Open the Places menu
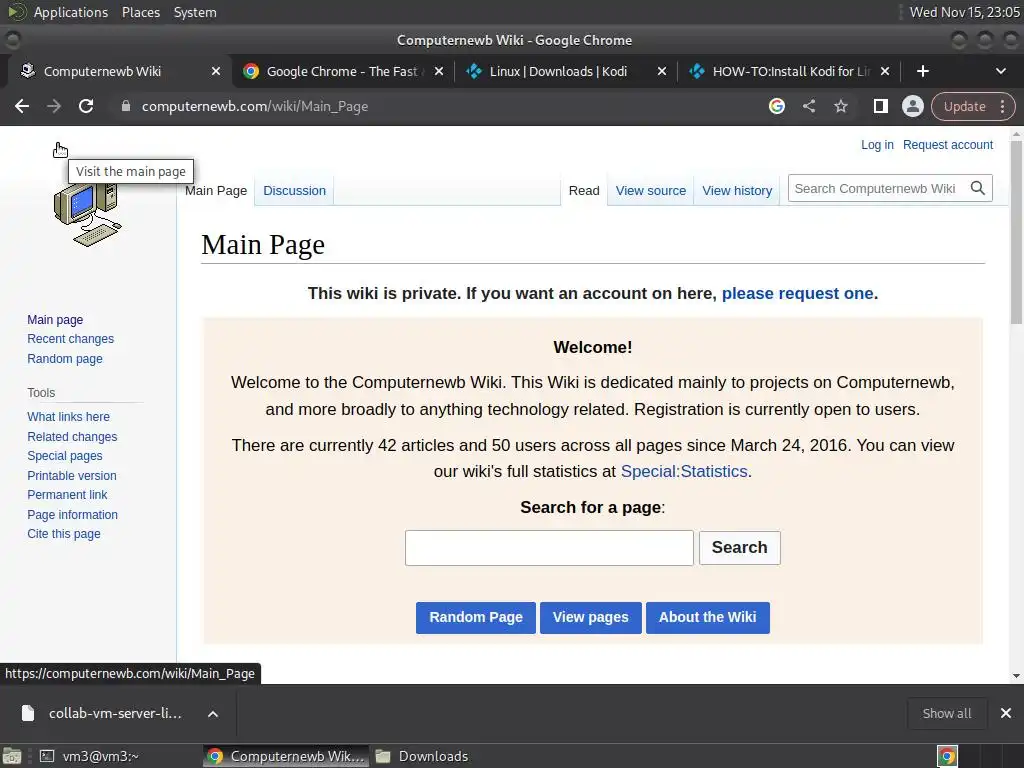The width and height of the screenshot is (1024, 768). [140, 12]
